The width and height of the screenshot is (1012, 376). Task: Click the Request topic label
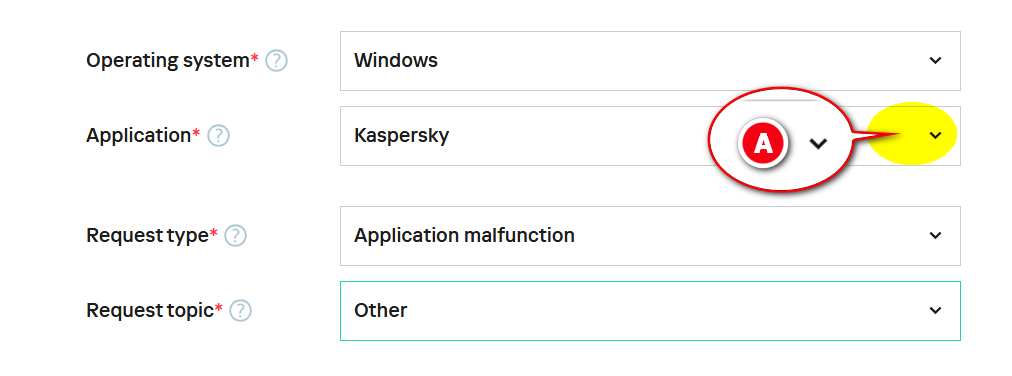[150, 311]
